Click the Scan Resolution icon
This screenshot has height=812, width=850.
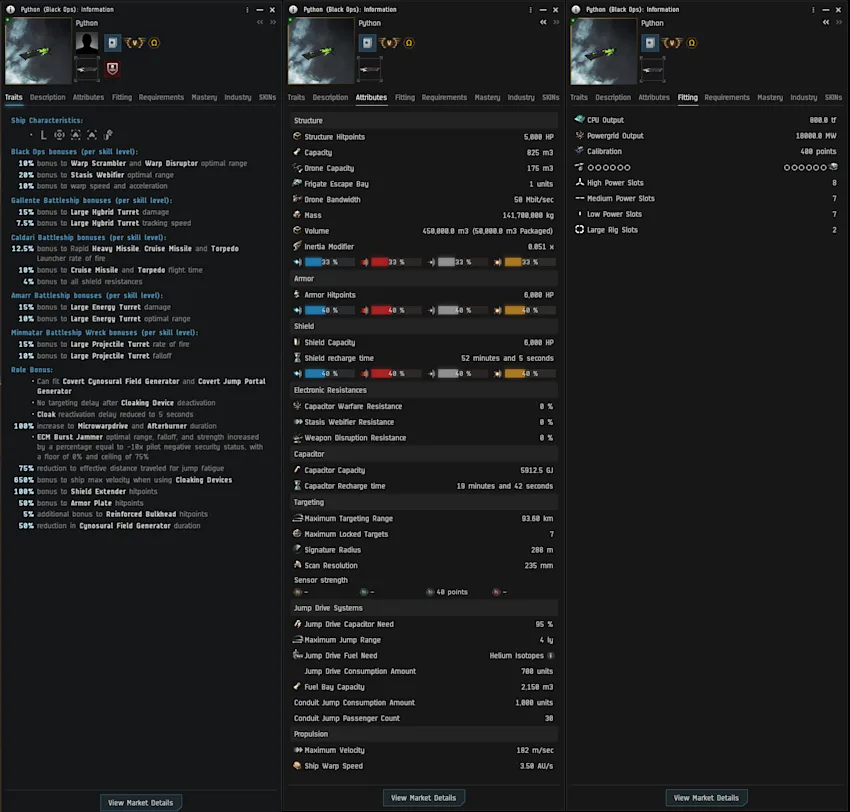pyautogui.click(x=297, y=565)
